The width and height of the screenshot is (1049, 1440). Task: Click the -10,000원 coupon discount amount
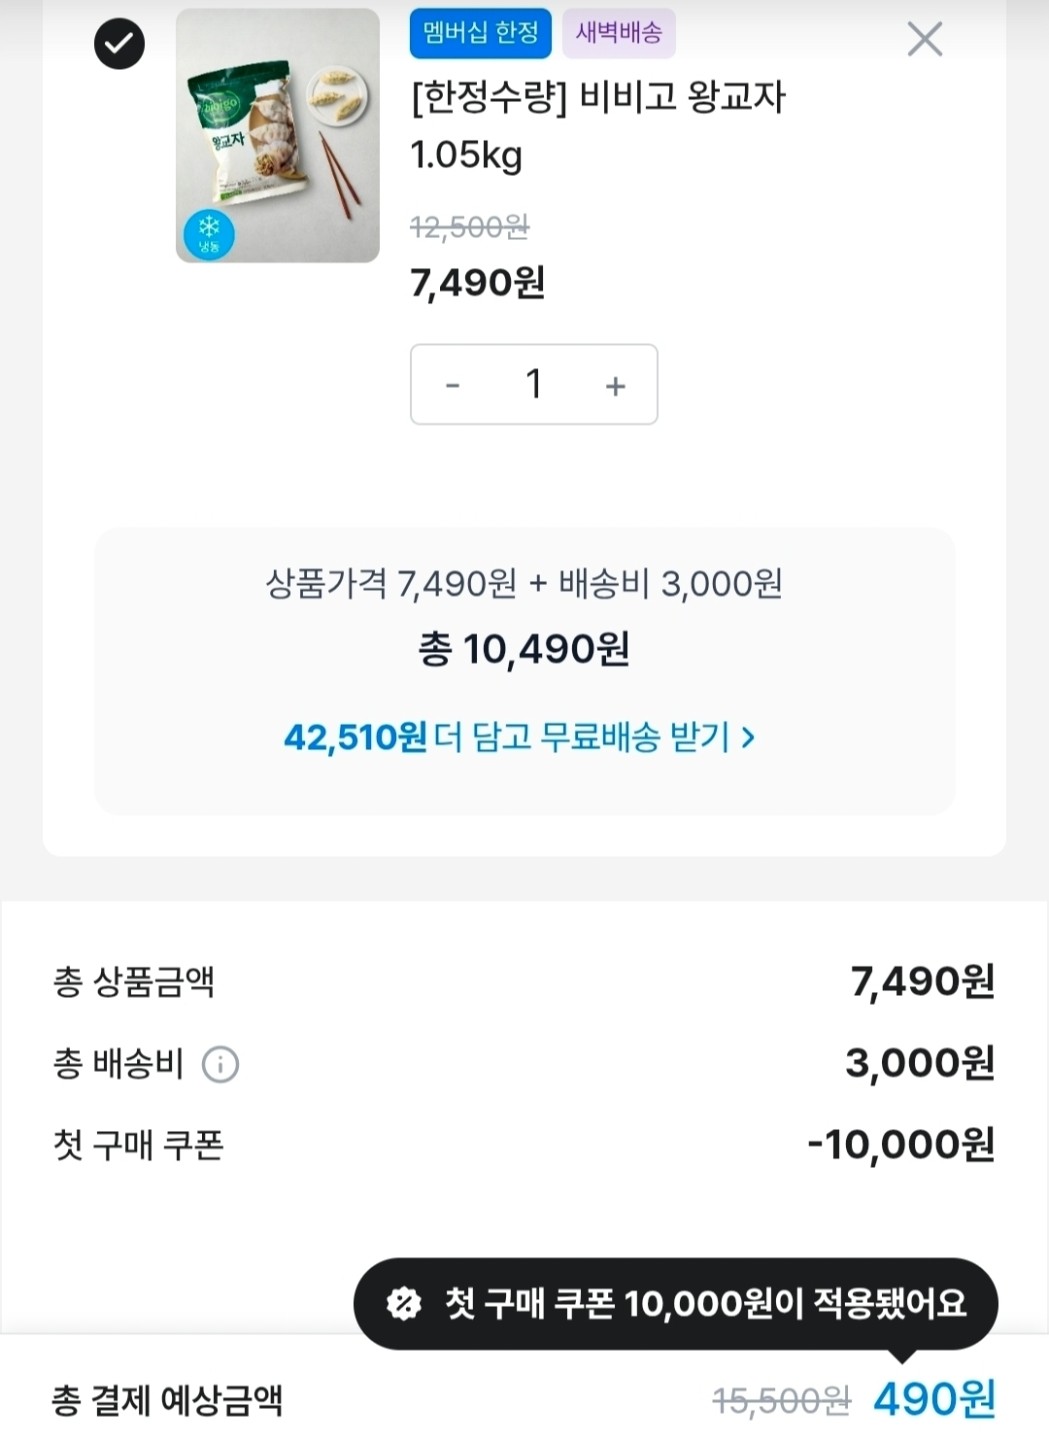[x=900, y=1145]
